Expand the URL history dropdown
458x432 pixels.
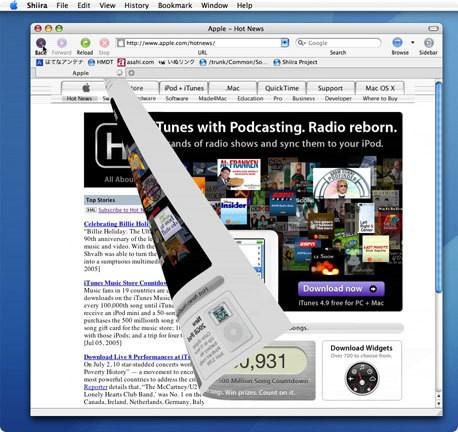284,43
